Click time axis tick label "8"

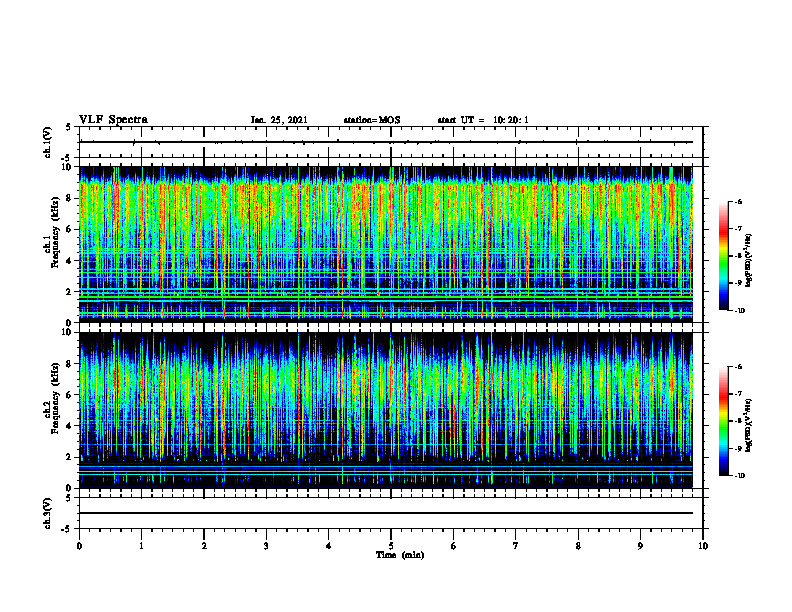pos(578,546)
